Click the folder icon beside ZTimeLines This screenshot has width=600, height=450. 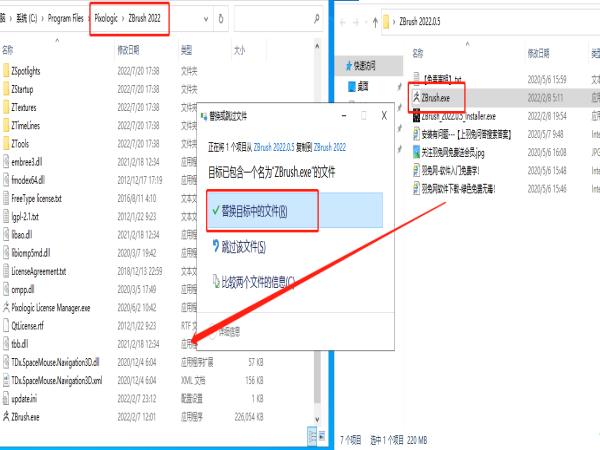click(x=6, y=126)
